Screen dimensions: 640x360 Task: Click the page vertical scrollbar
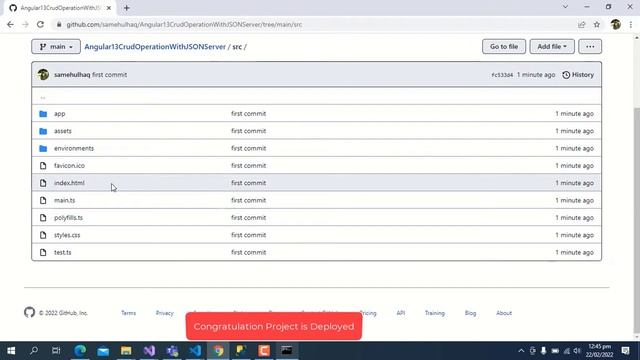click(x=636, y=220)
